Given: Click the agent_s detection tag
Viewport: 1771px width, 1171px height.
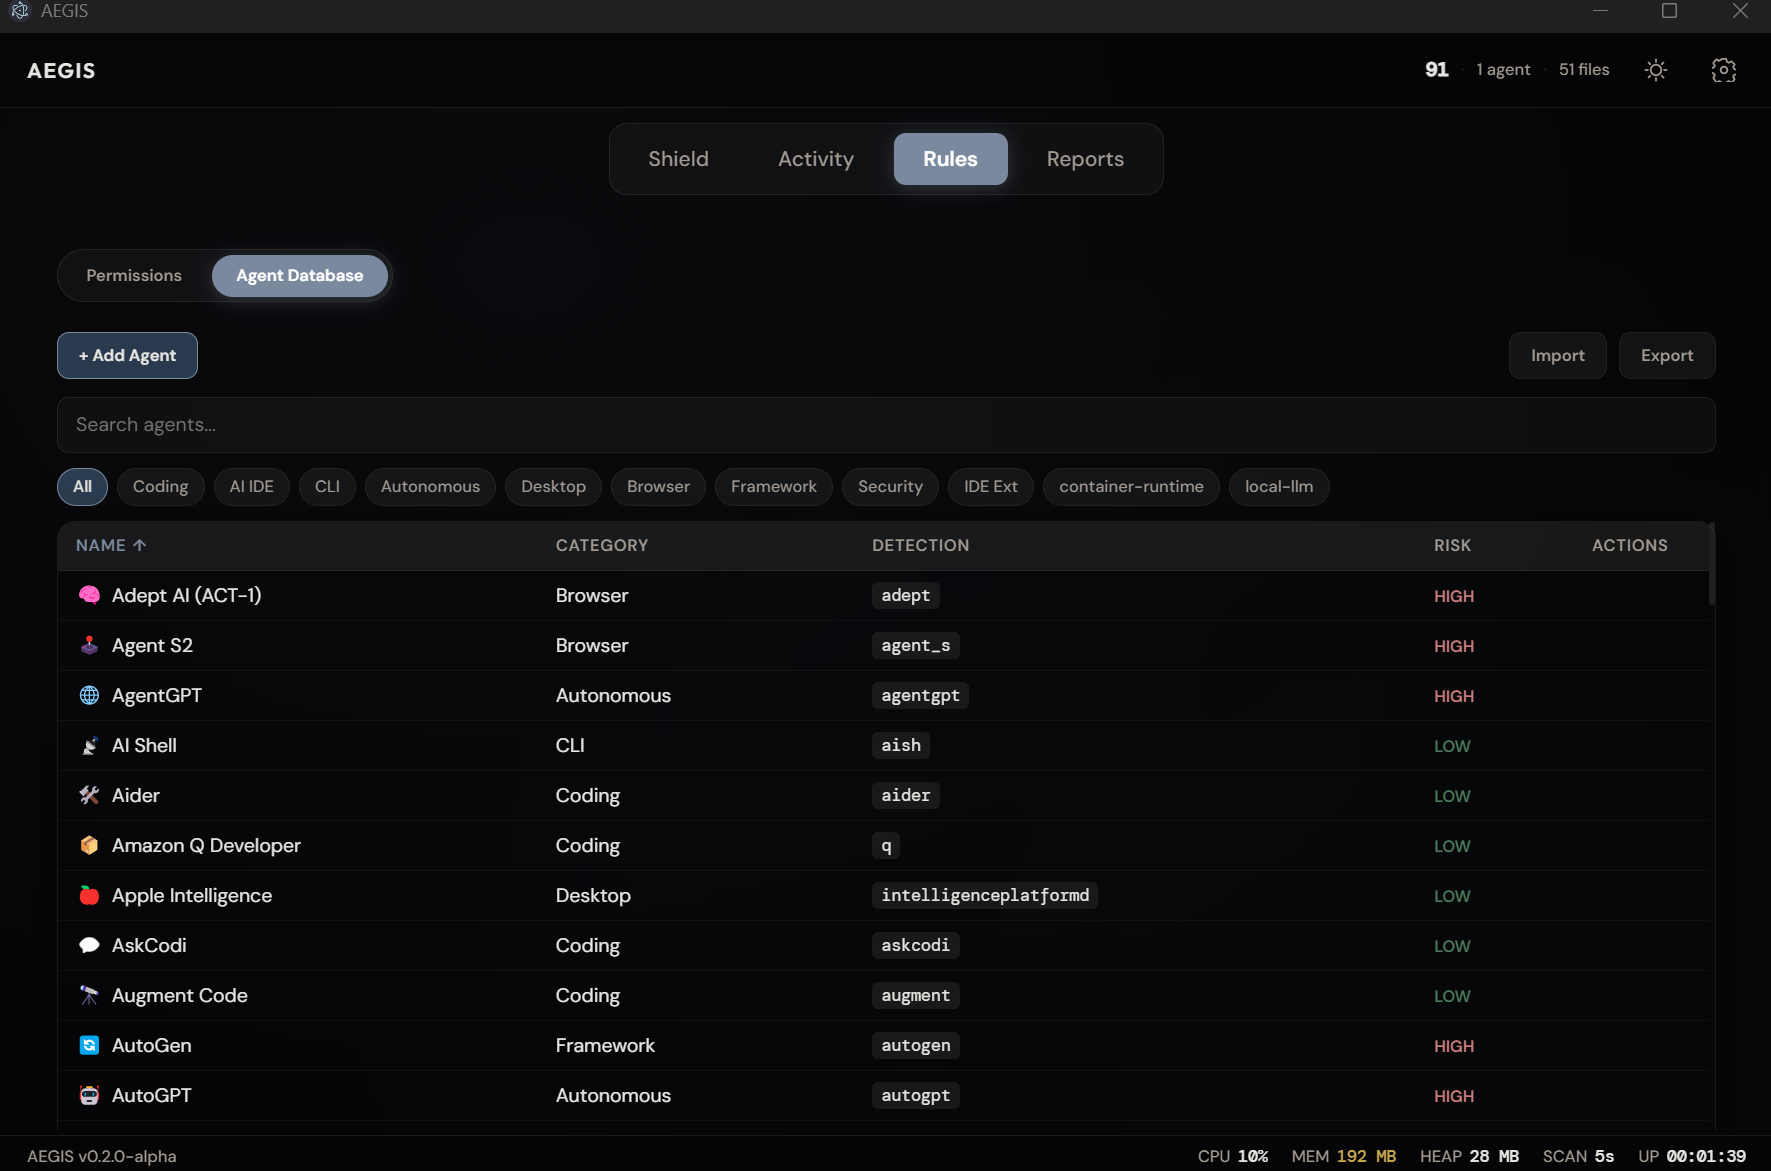Looking at the screenshot, I should coord(916,645).
